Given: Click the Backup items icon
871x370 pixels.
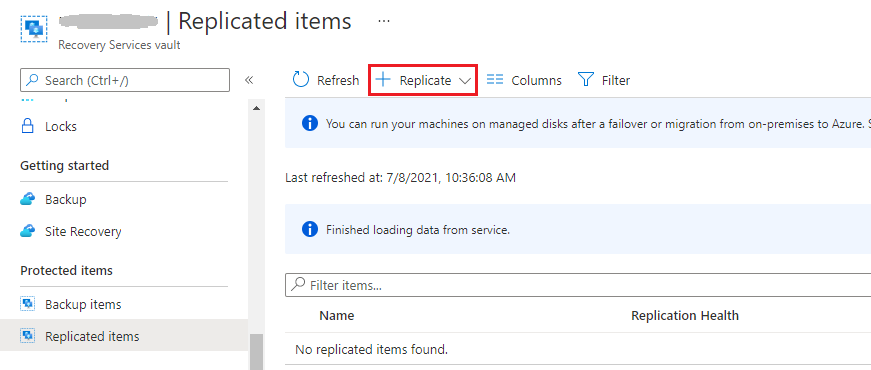Looking at the screenshot, I should coord(27,304).
